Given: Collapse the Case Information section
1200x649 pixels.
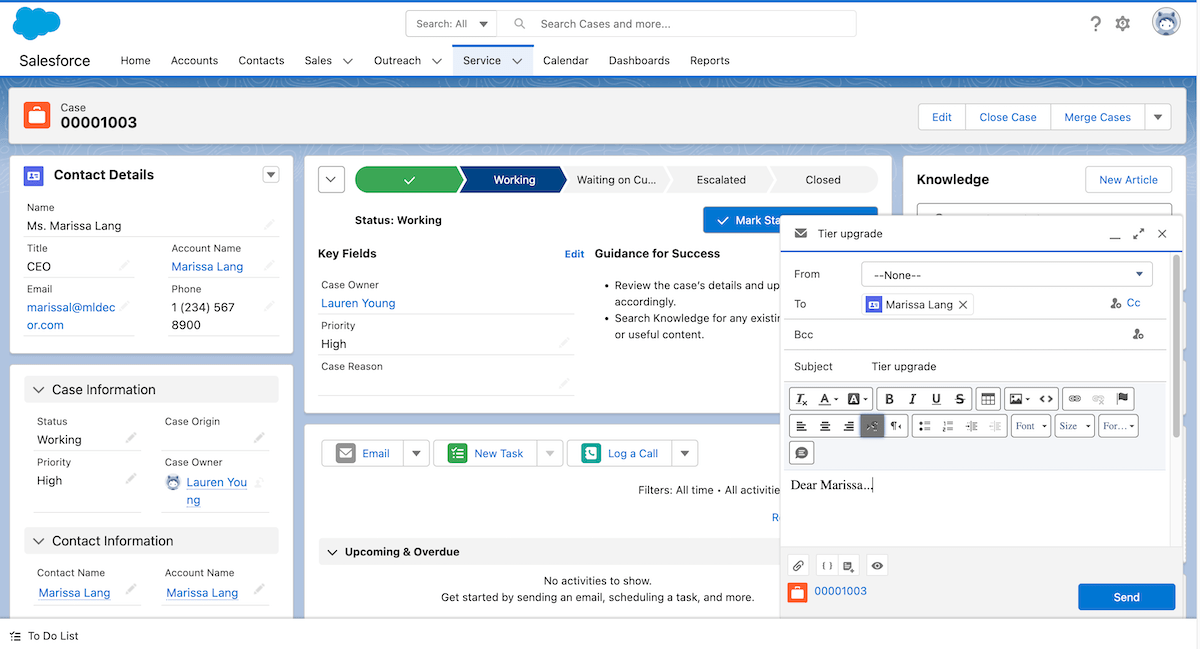Looking at the screenshot, I should (40, 390).
